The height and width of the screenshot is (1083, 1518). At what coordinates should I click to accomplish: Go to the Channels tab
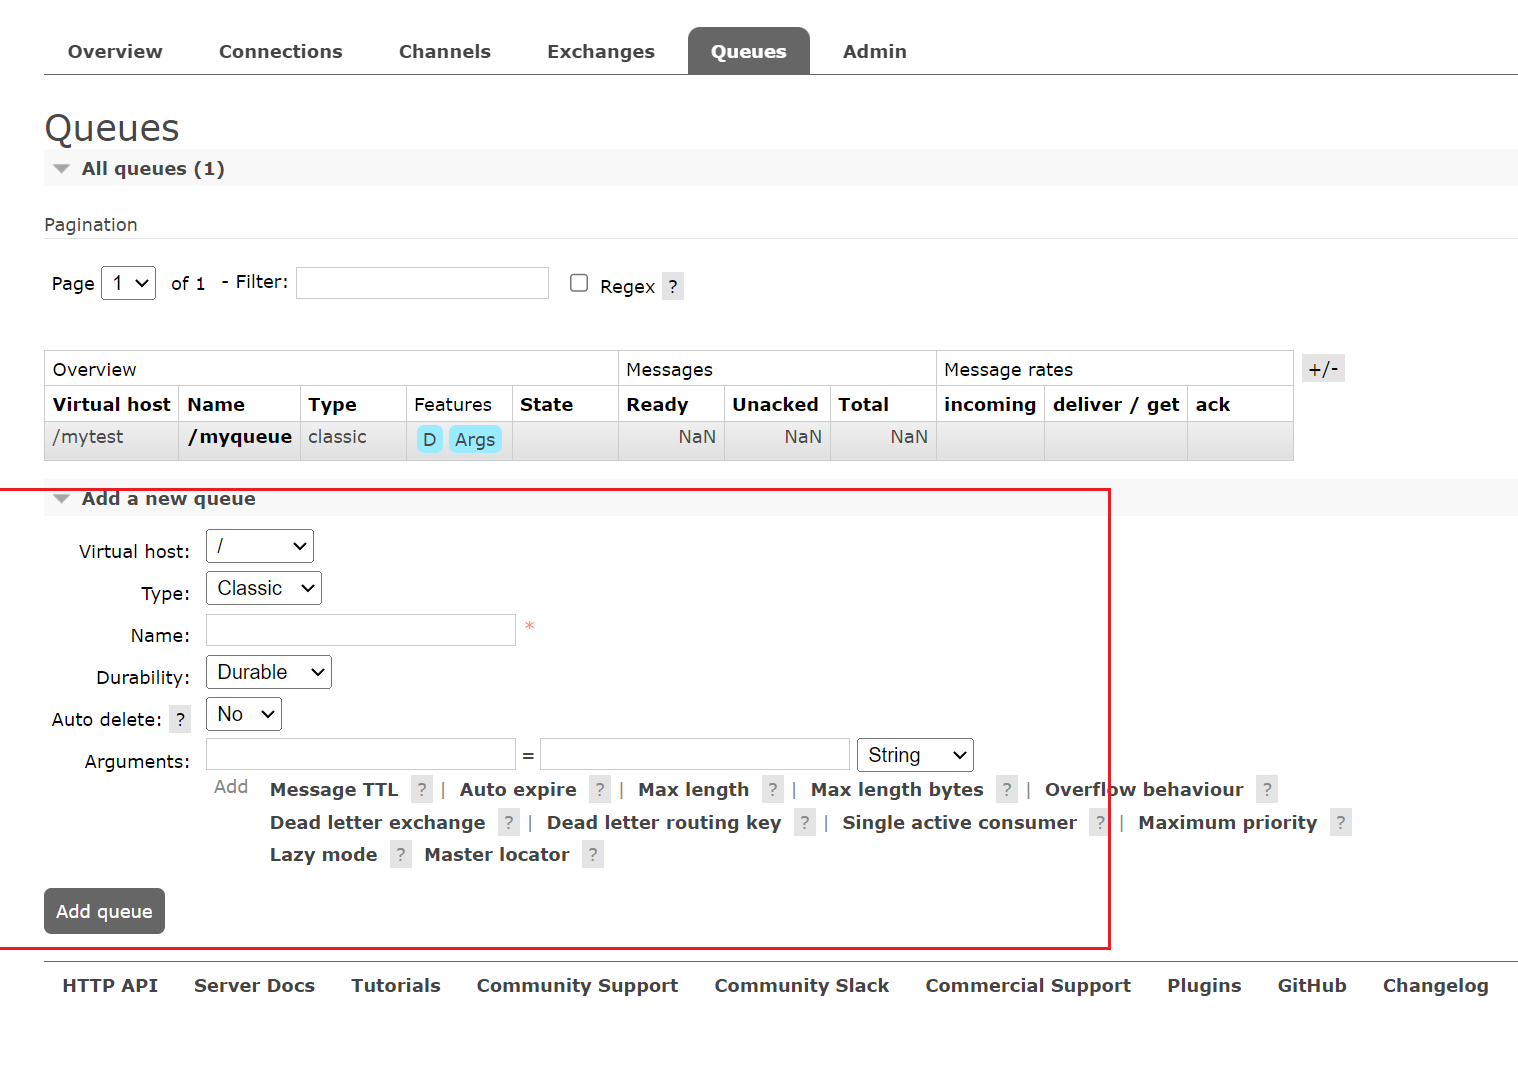click(x=445, y=51)
